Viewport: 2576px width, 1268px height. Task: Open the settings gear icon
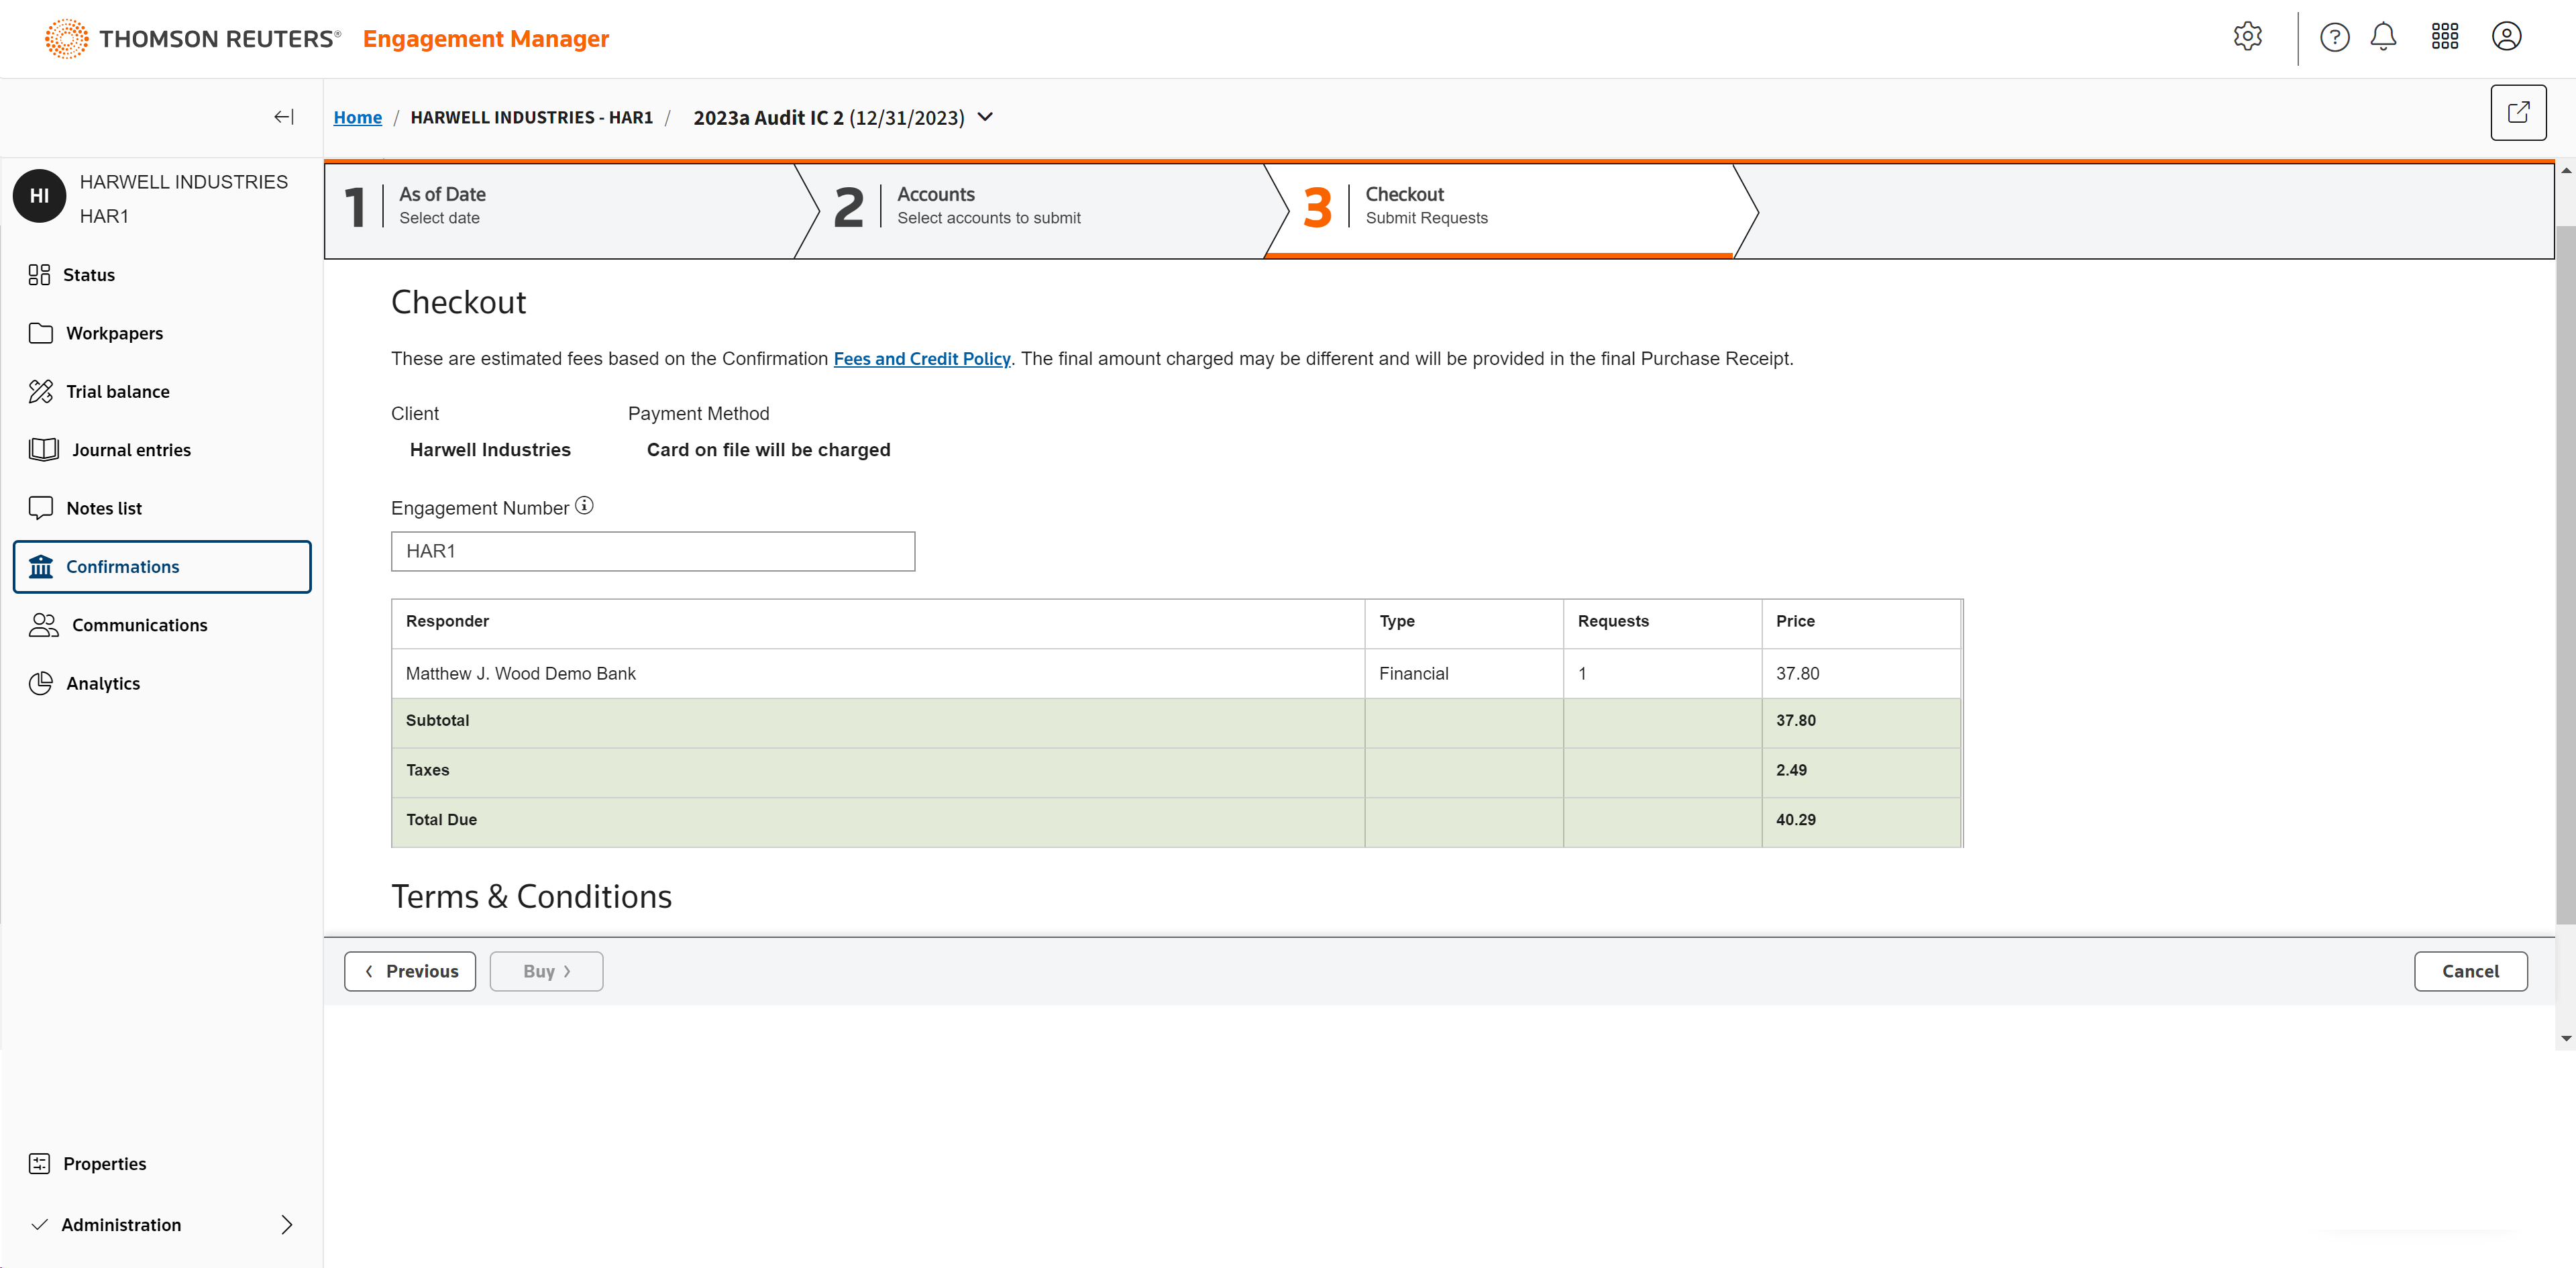coord(2247,37)
